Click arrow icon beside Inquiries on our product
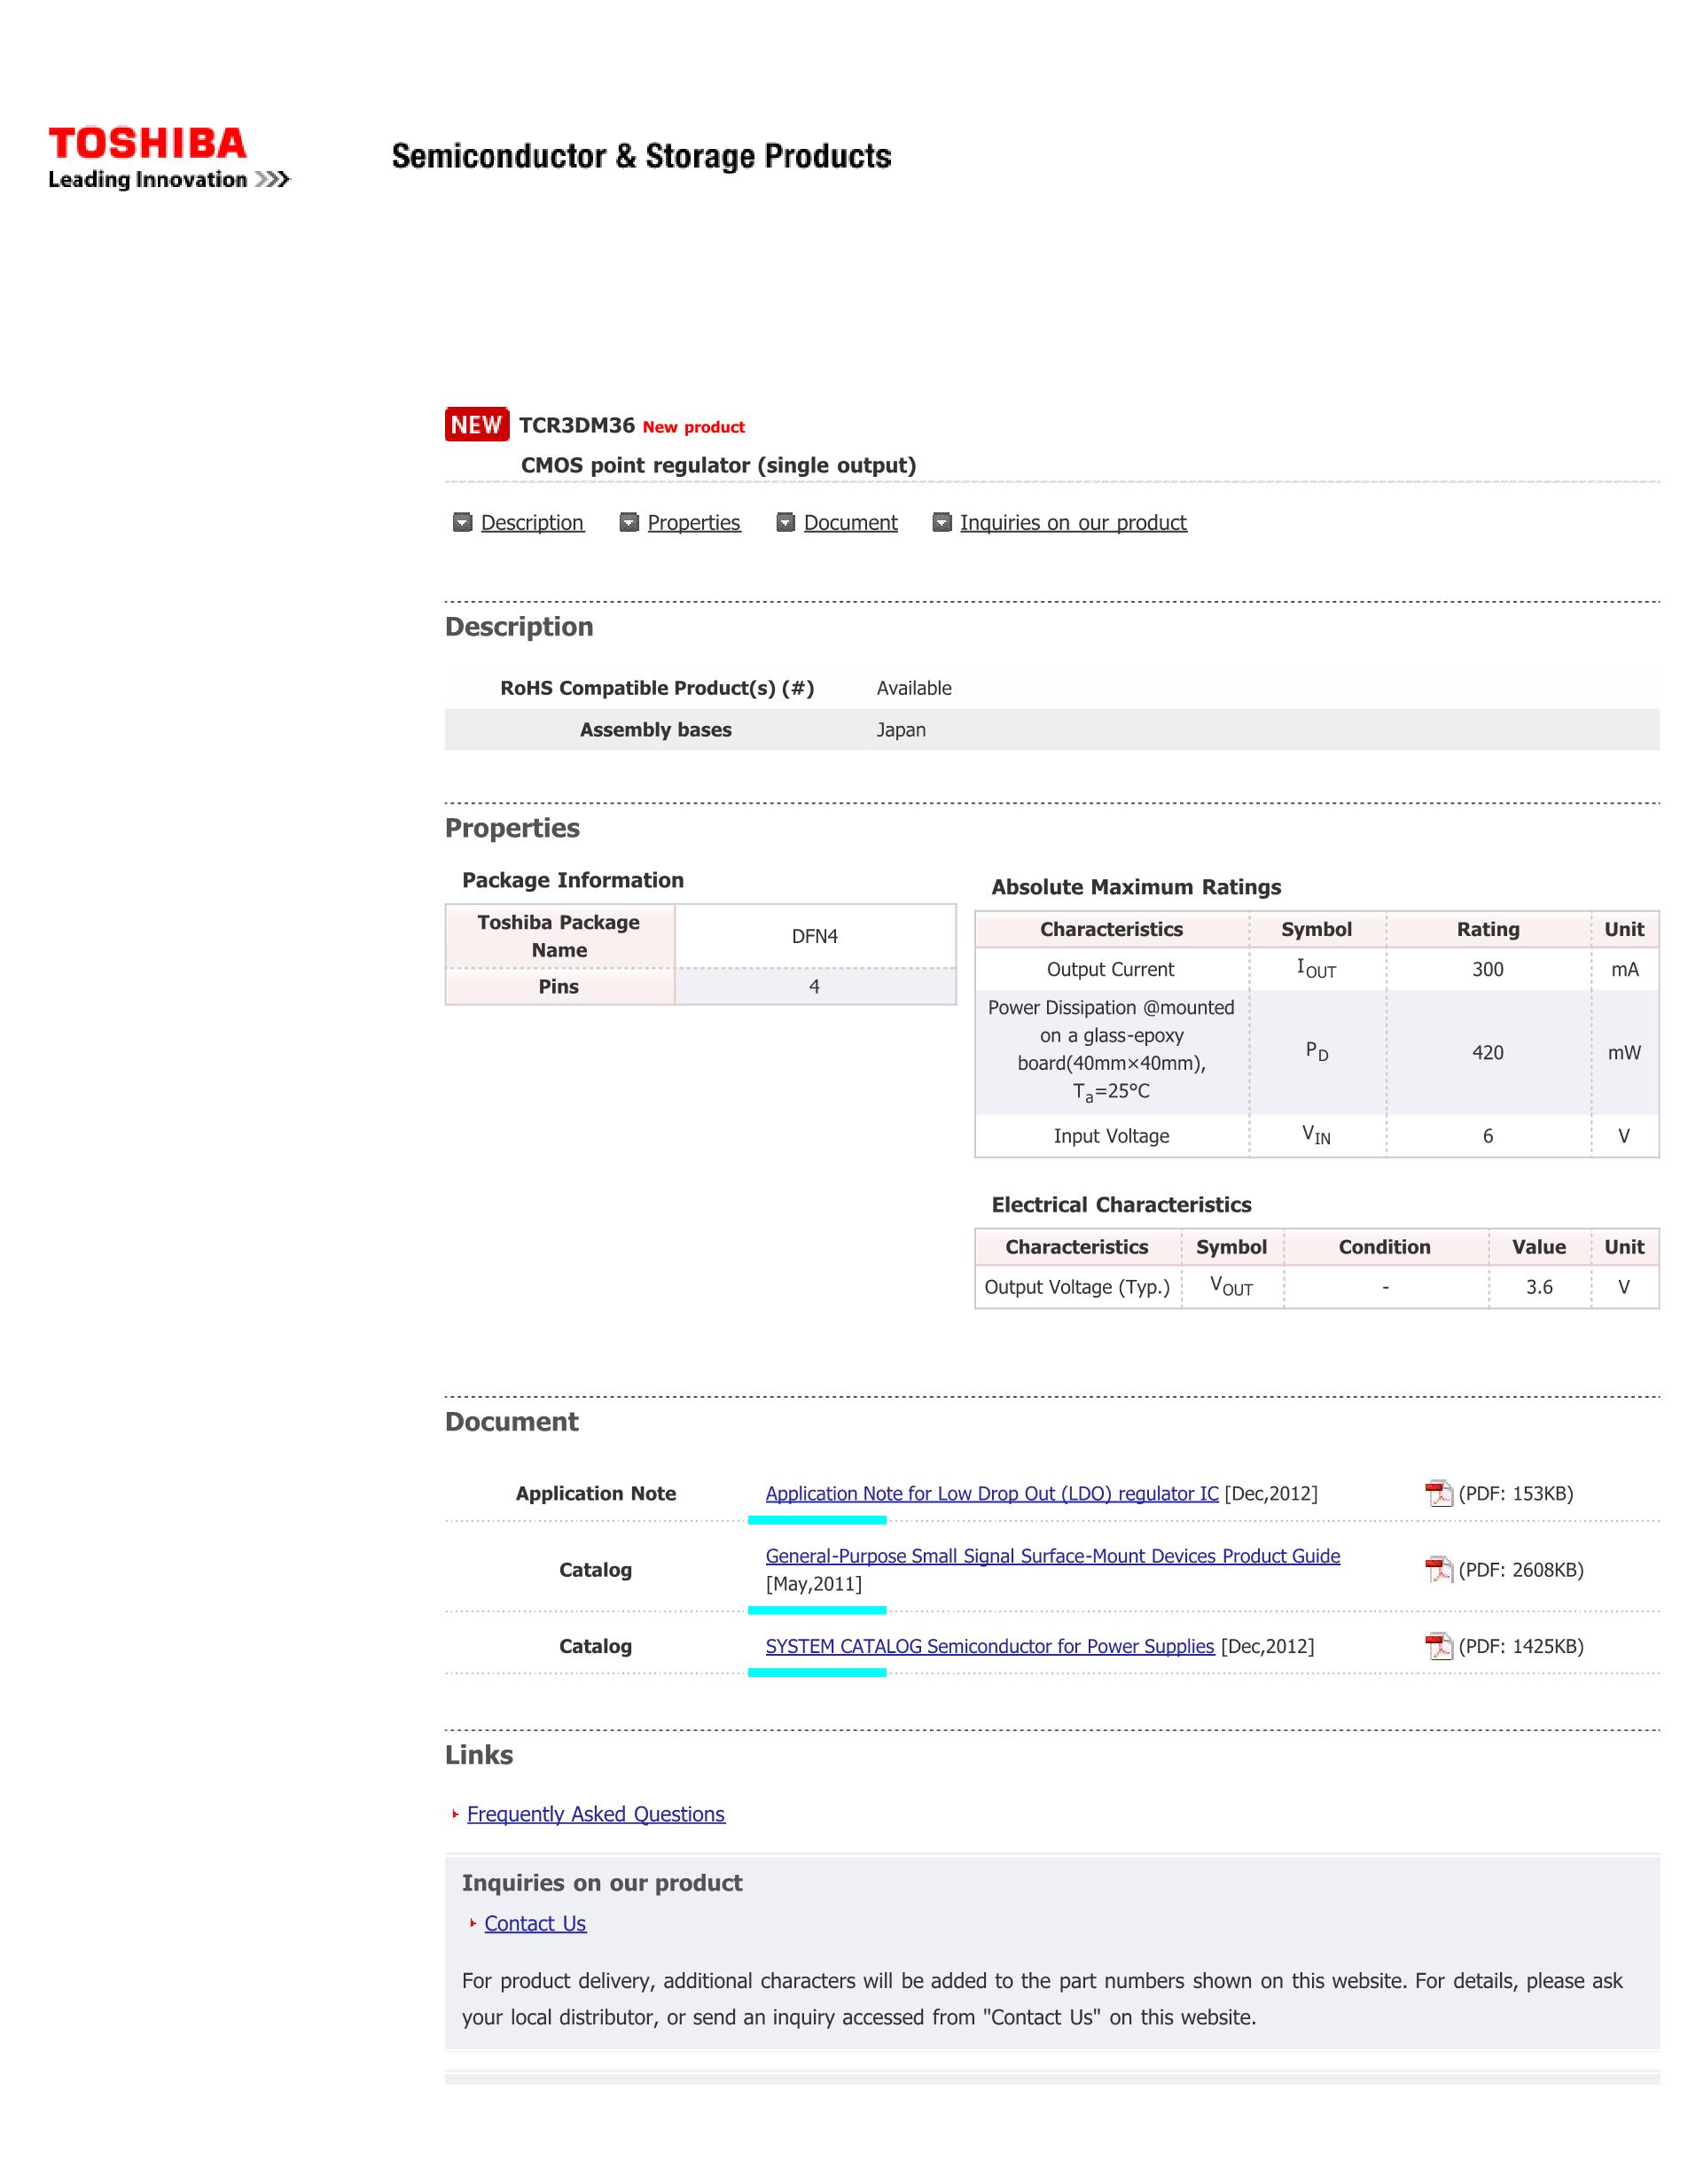 (x=942, y=523)
